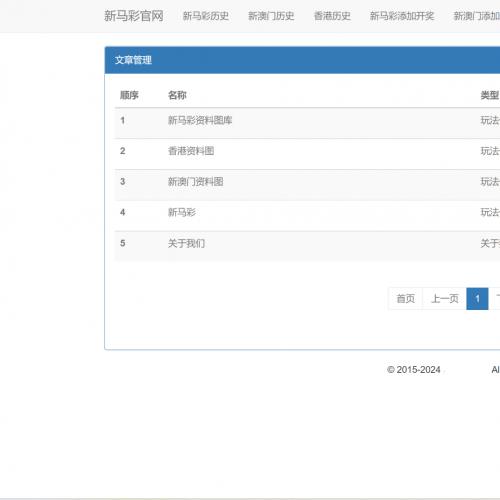Click the 文章管理 panel heading
The image size is (500, 500).
(x=133, y=60)
